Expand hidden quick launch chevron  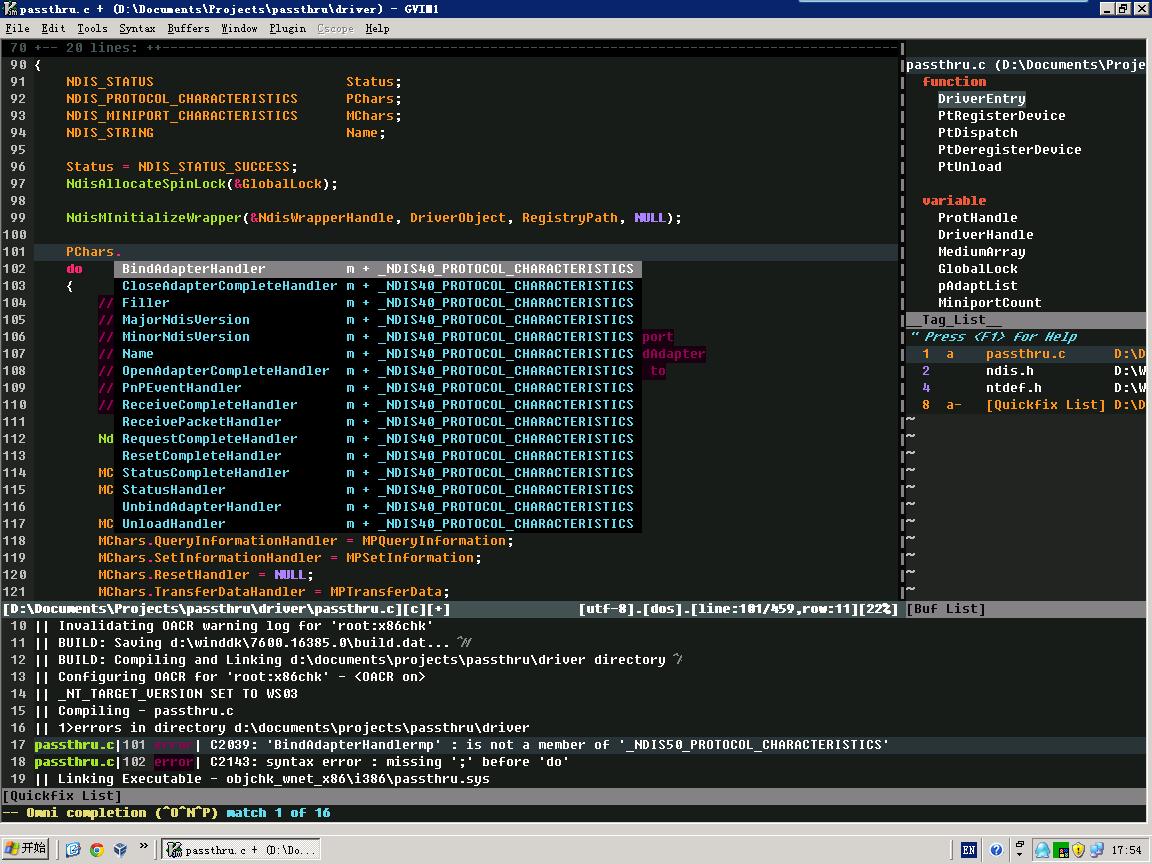[143, 847]
